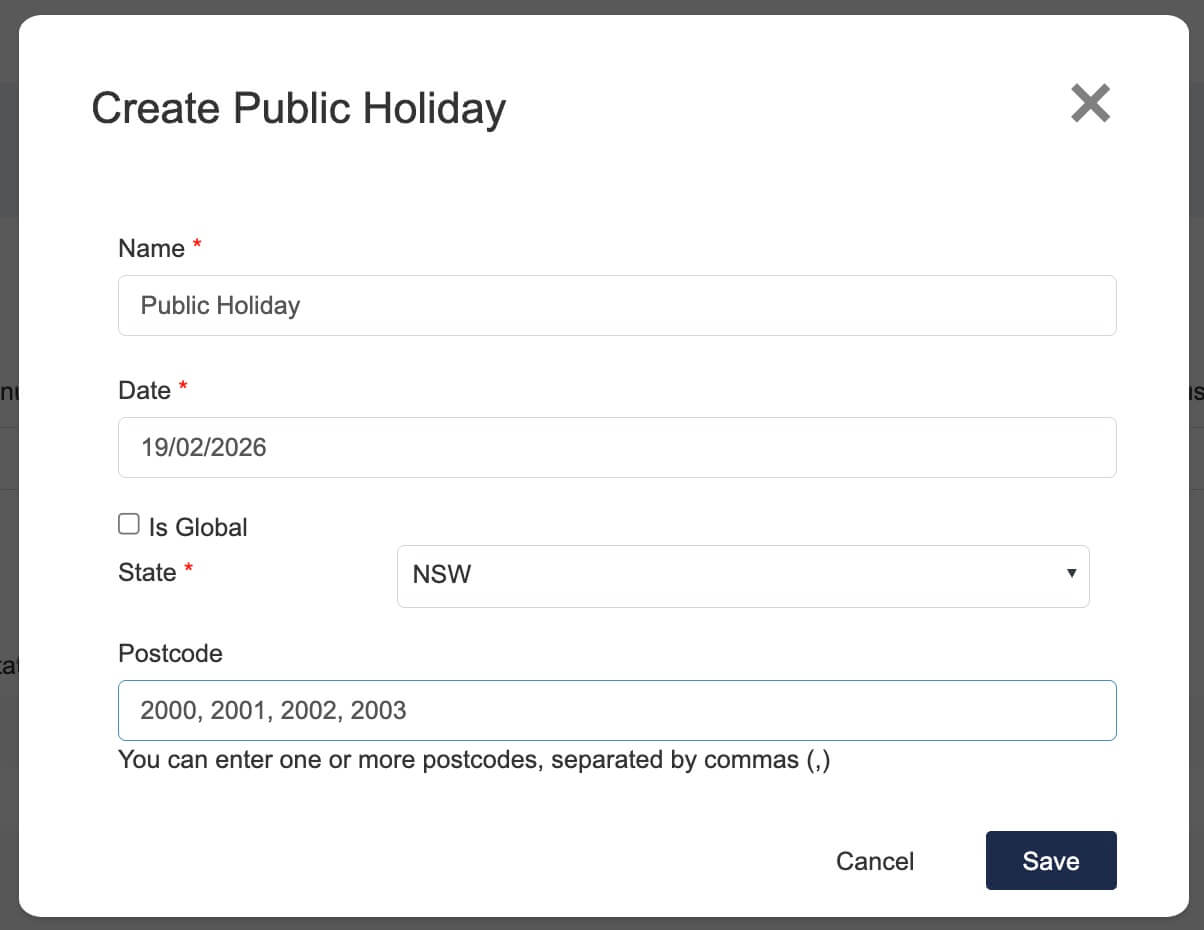1204x930 pixels.
Task: Click the Date field label
Action: click(x=144, y=390)
